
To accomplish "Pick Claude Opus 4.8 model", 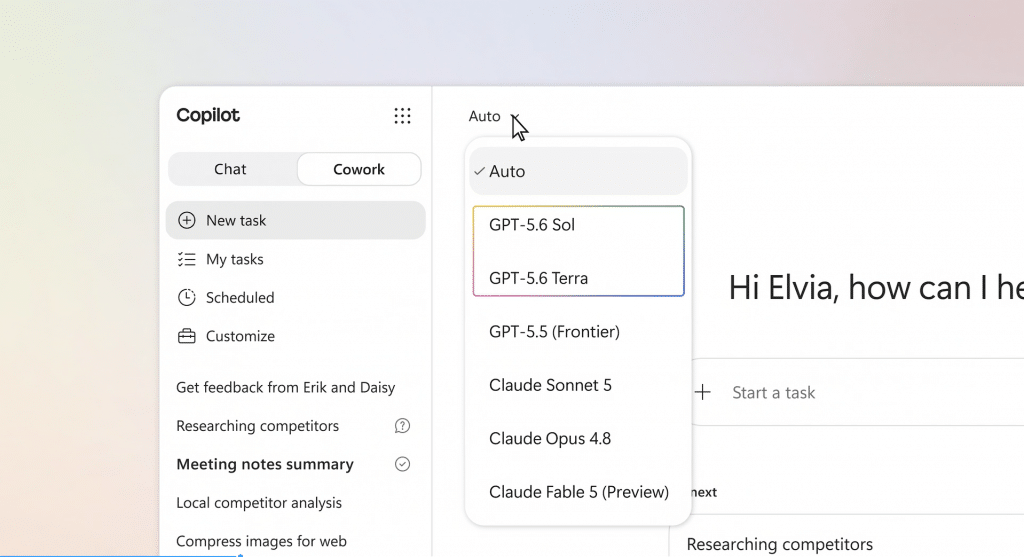I will point(579,439).
